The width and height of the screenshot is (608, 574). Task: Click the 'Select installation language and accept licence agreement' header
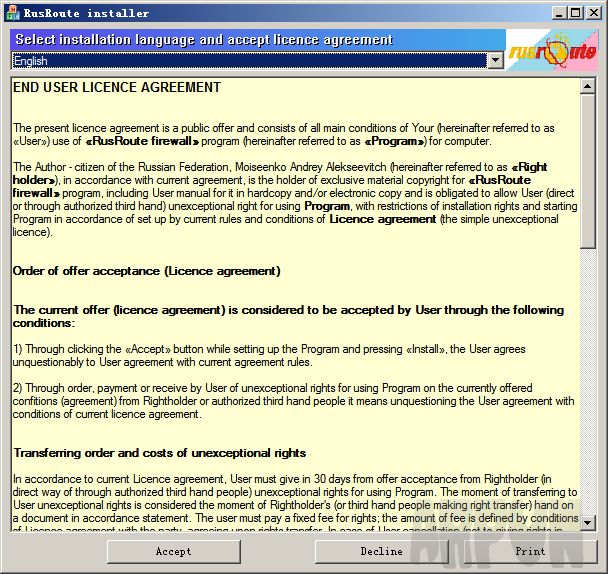[x=204, y=40]
